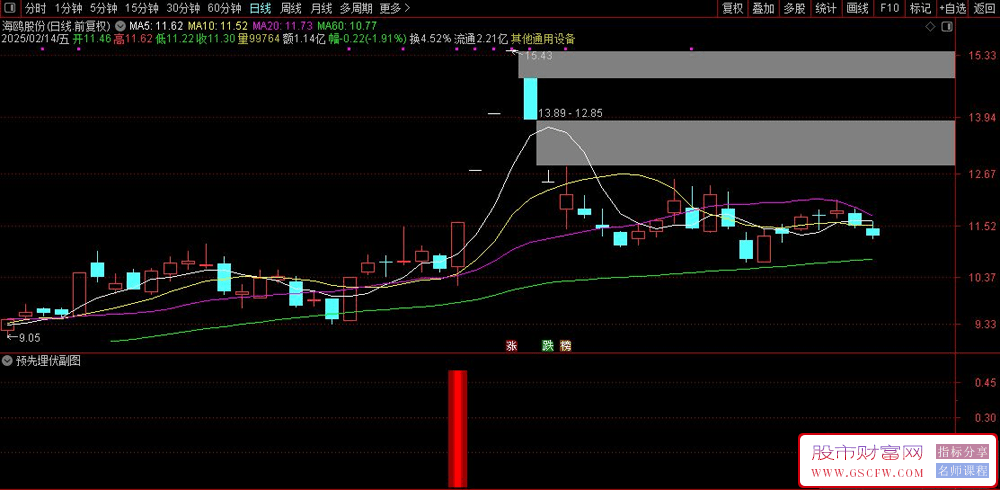Click the WWW.GSCFW.COM website link
Image resolution: width=1000 pixels, height=490 pixels.
(867, 473)
